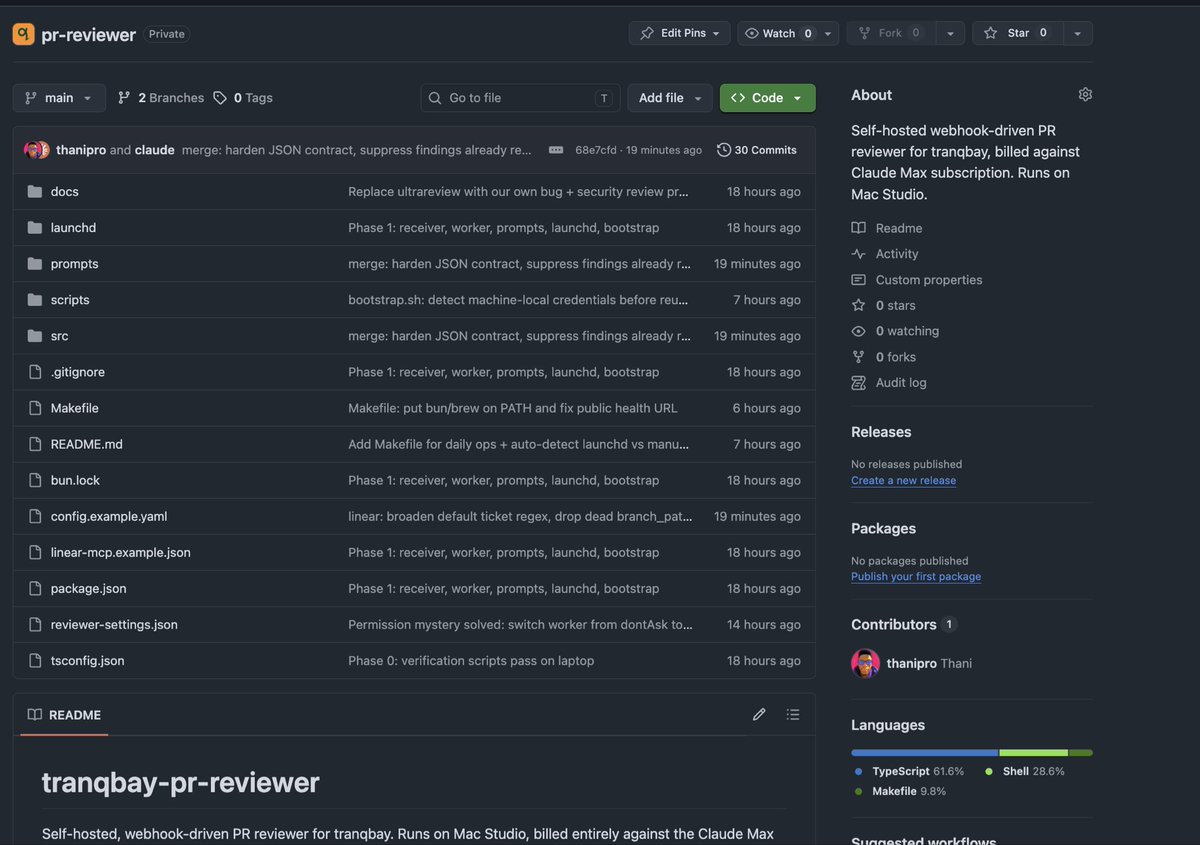1200x845 pixels.
Task: Open Custom properties link
Action: coord(917,280)
